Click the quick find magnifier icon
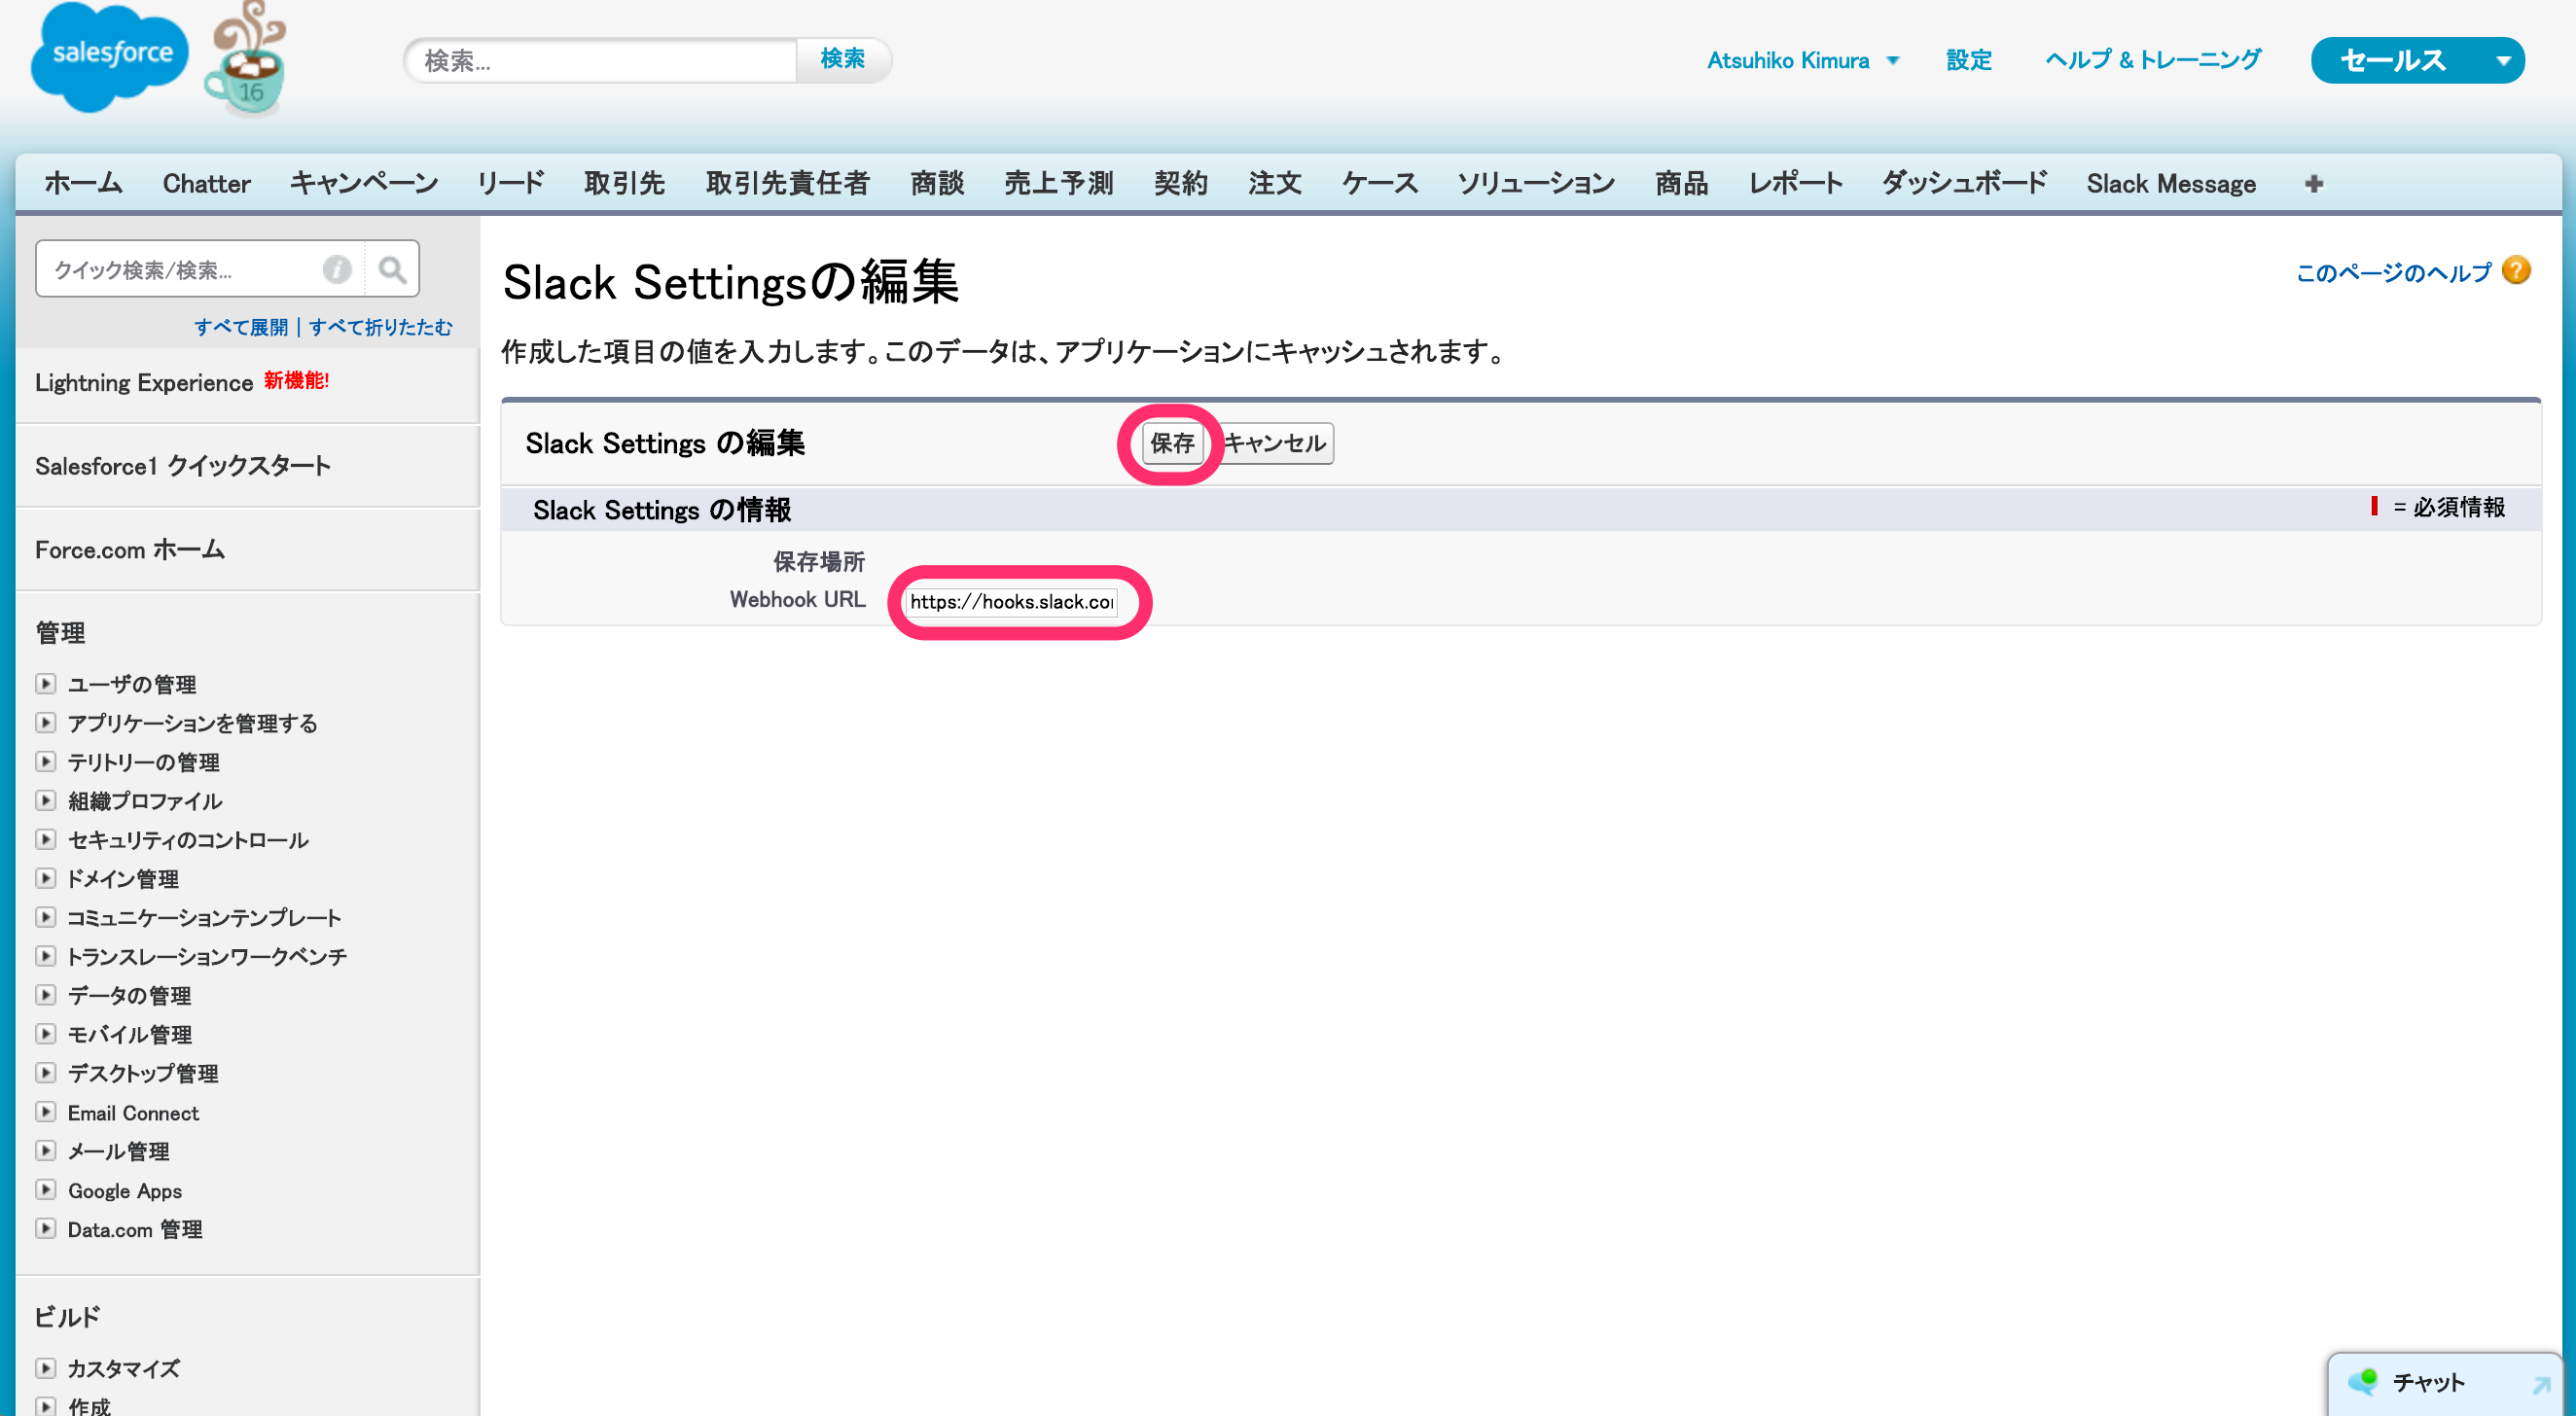Image resolution: width=2576 pixels, height=1416 pixels. (x=392, y=269)
